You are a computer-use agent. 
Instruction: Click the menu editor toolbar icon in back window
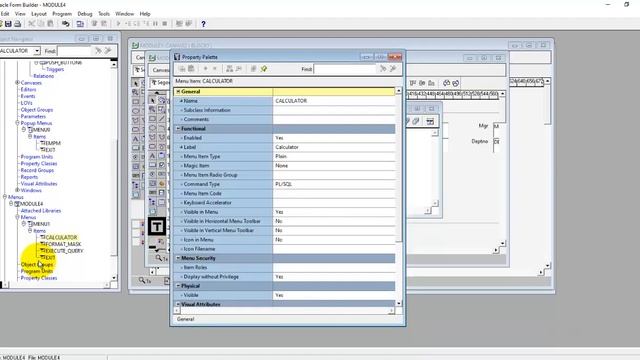point(430,121)
